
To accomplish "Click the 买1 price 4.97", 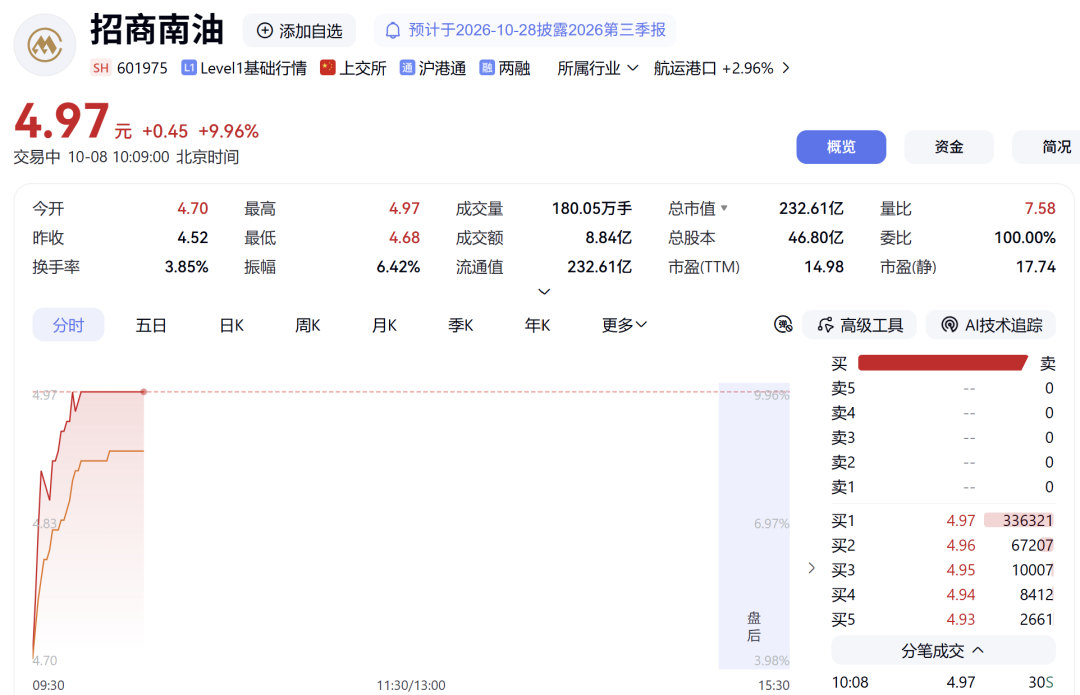I will tap(960, 521).
